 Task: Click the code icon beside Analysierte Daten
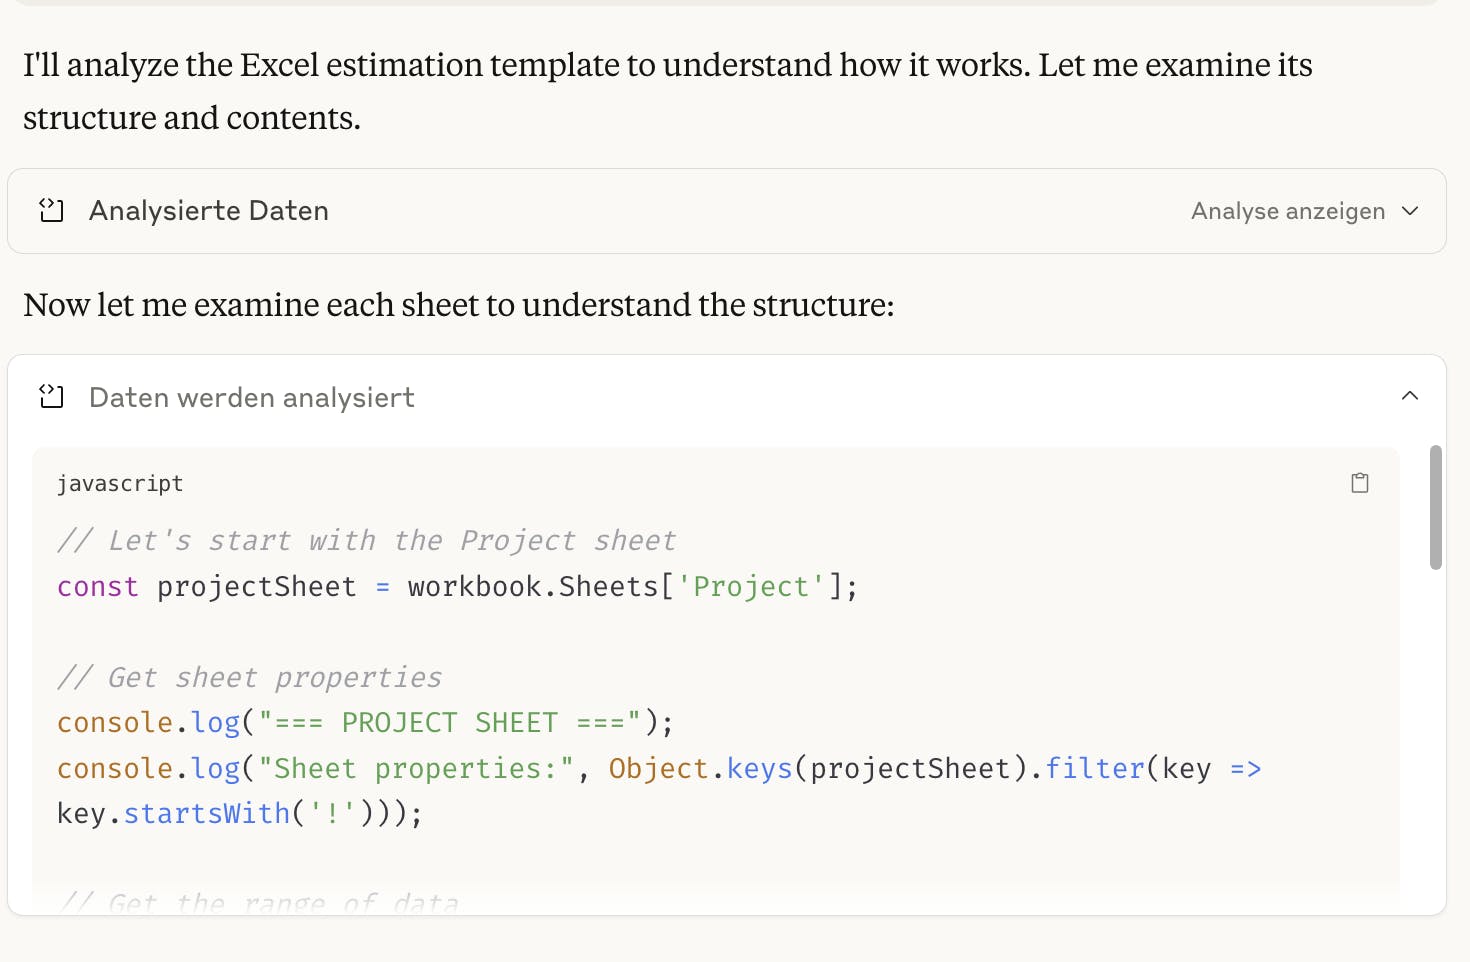[x=51, y=210]
